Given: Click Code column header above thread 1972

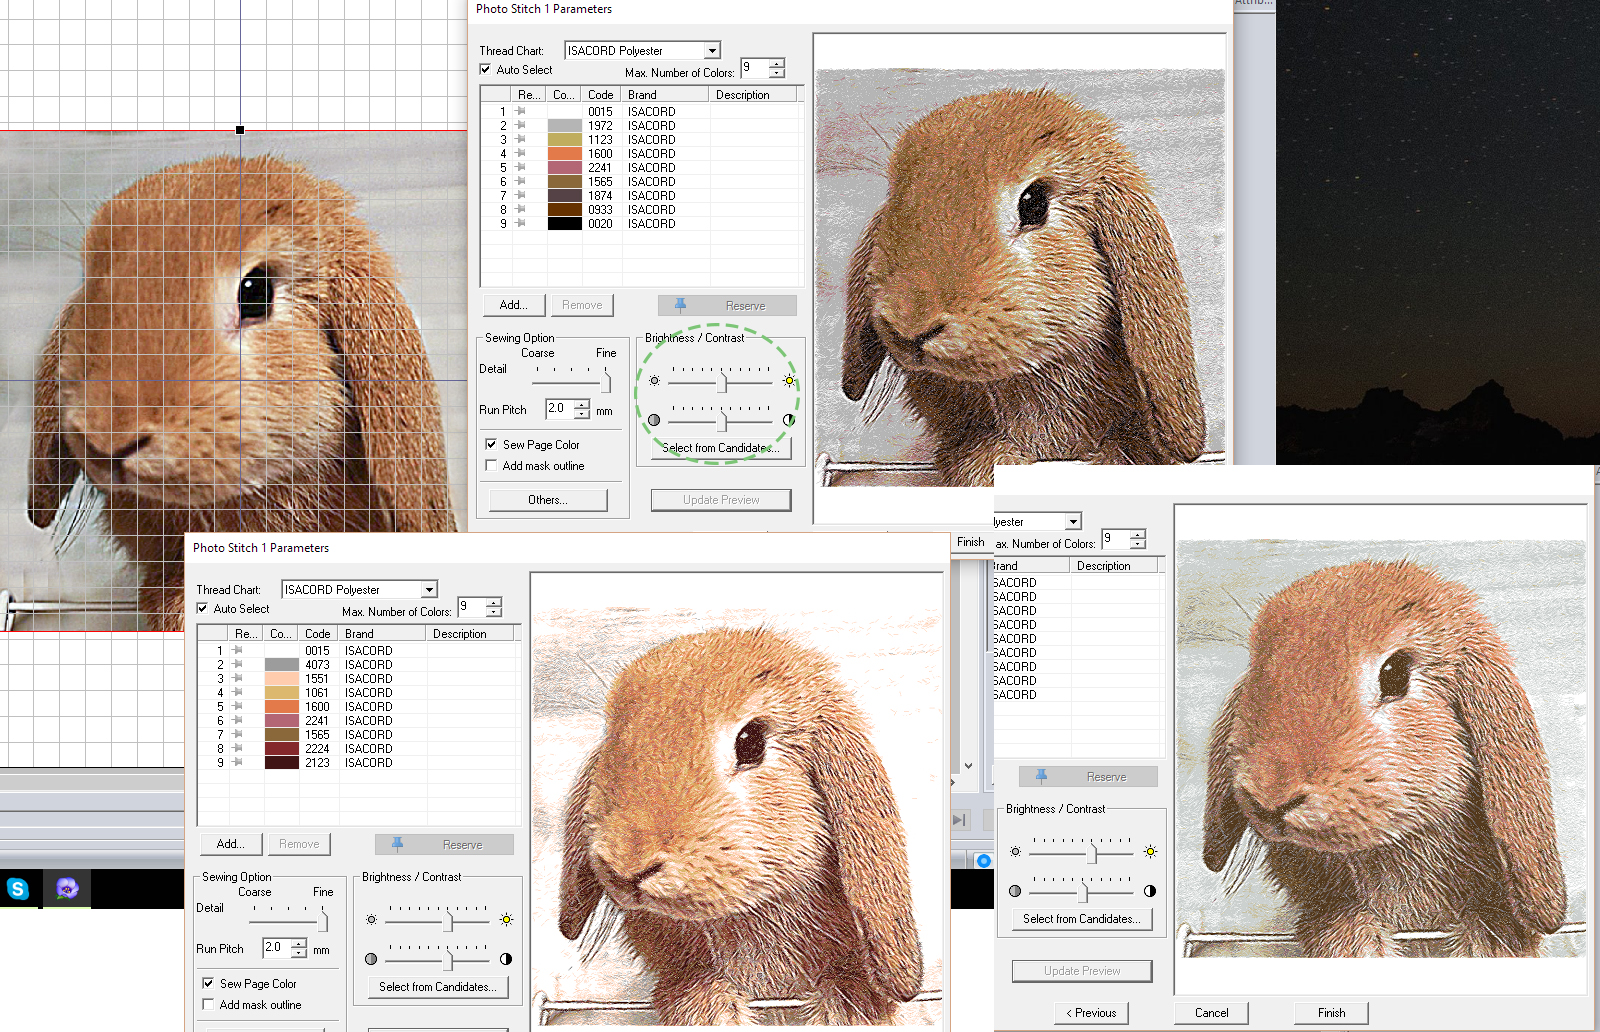Looking at the screenshot, I should pos(600,95).
